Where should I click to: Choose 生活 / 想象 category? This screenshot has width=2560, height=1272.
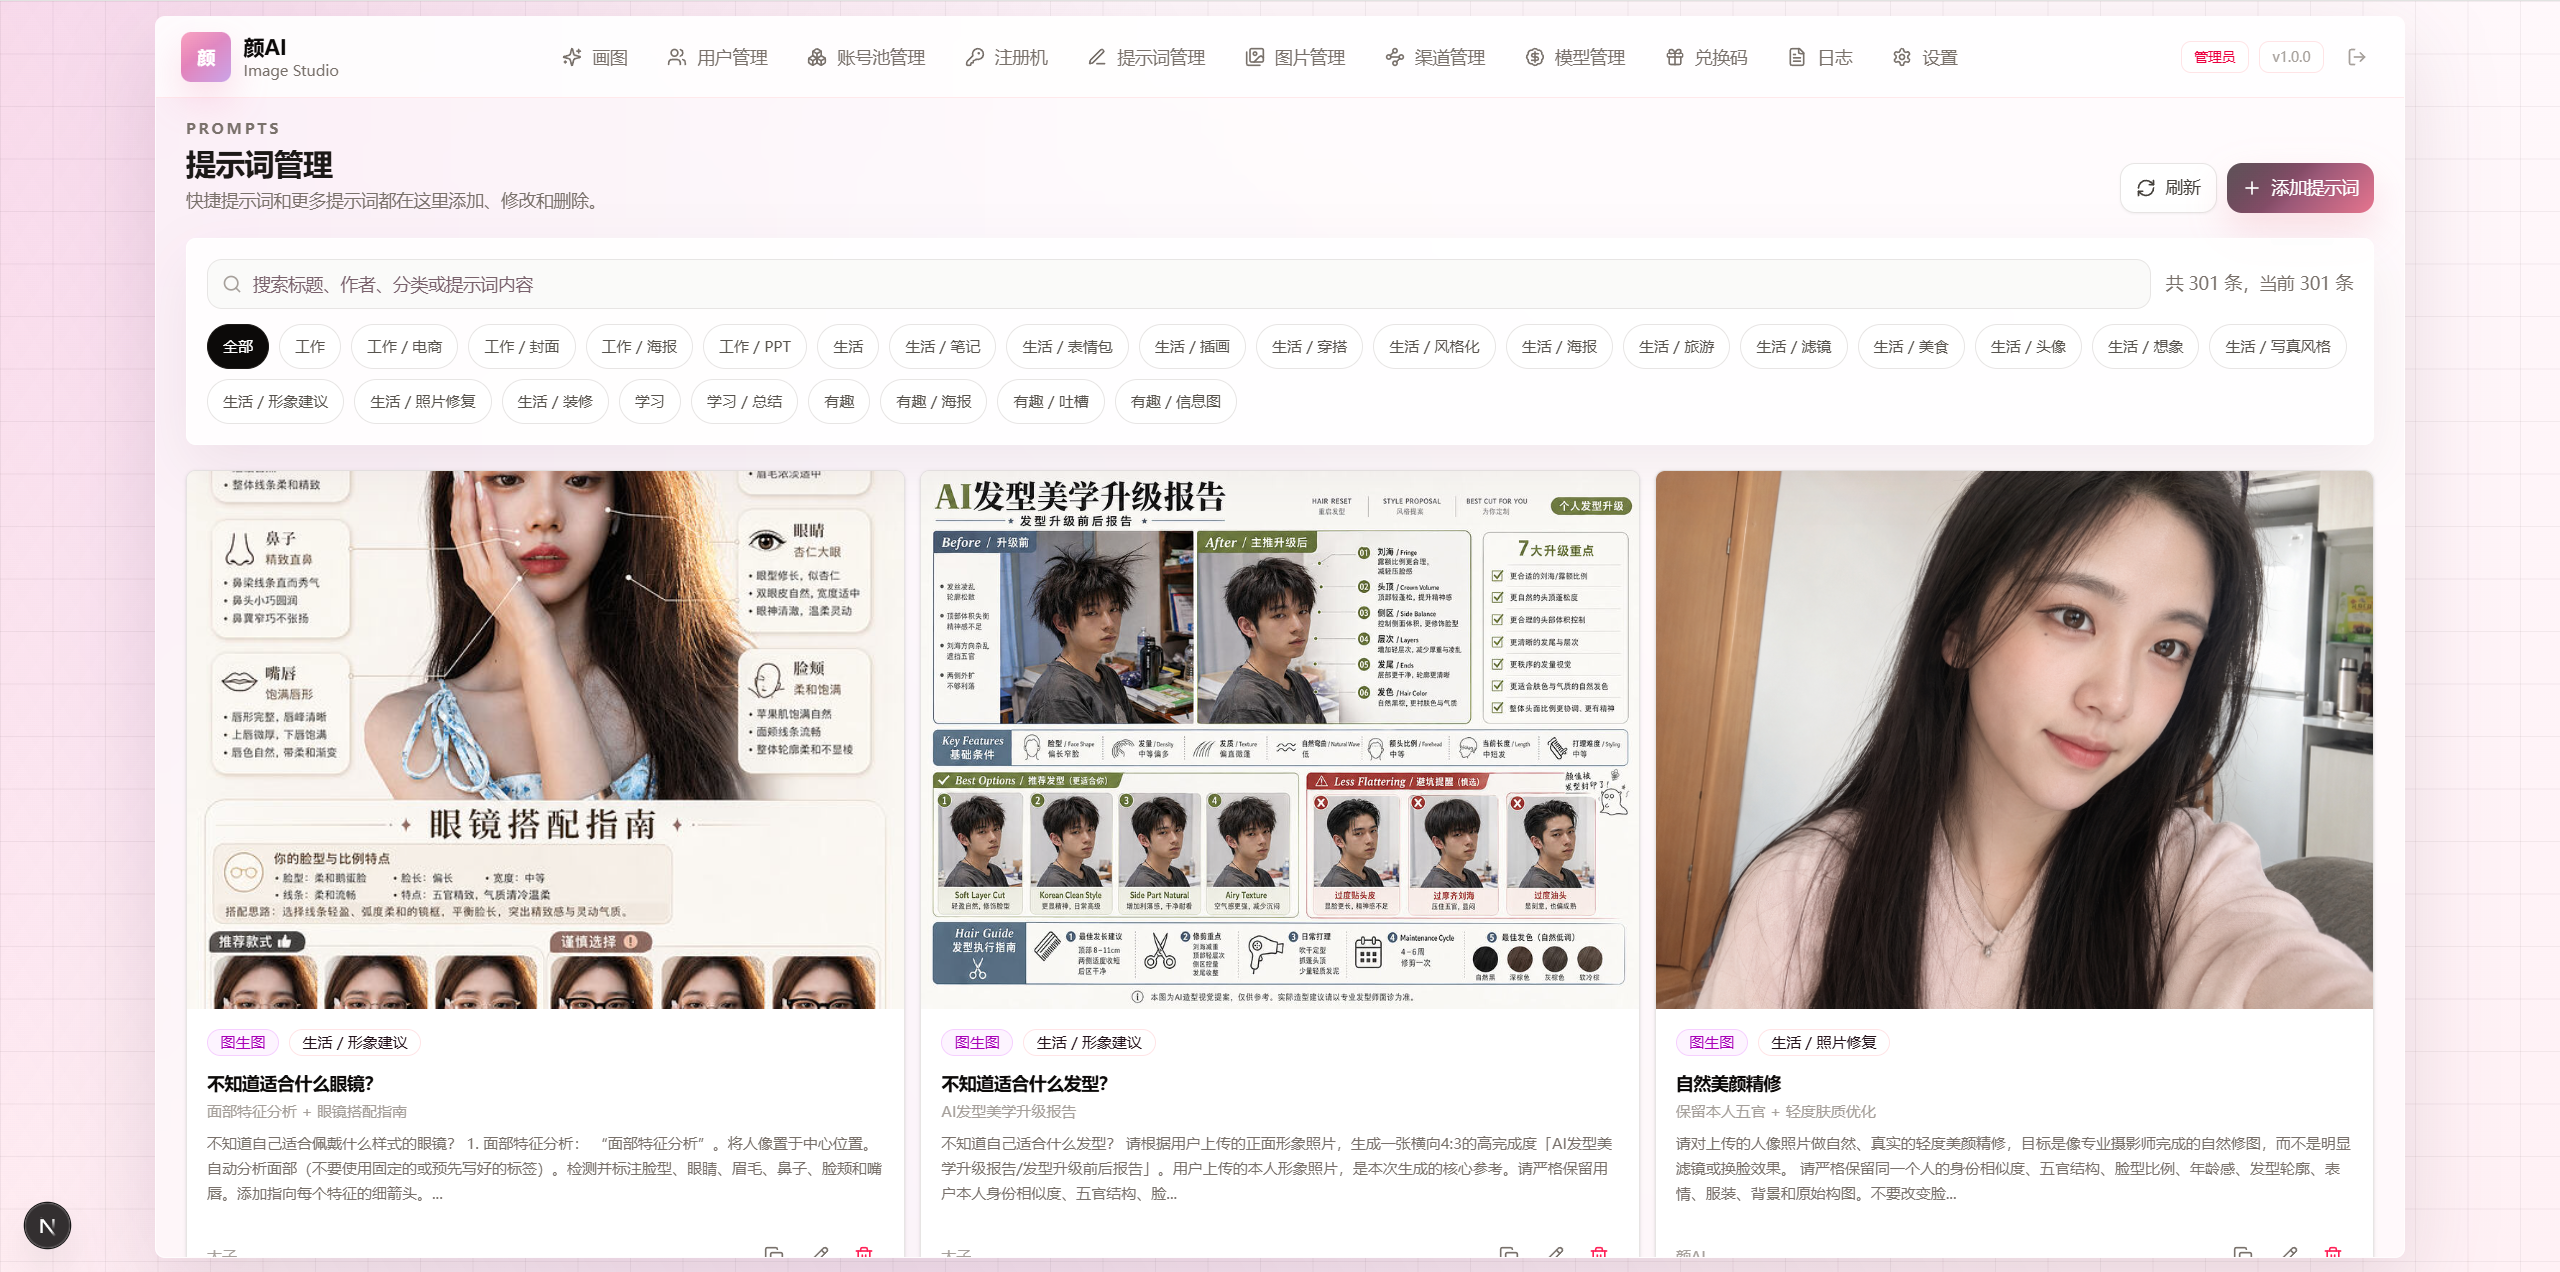[x=2145, y=347]
